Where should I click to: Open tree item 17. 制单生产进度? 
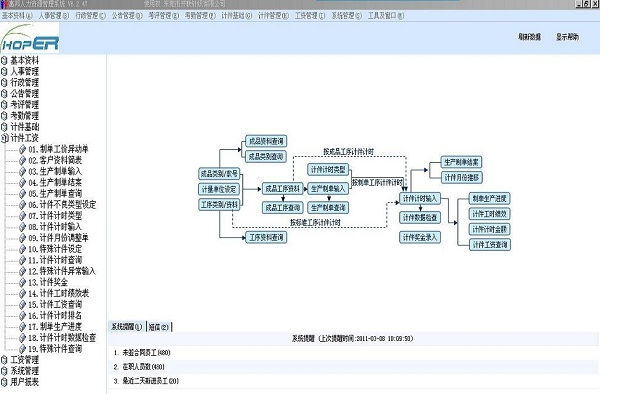pyautogui.click(x=55, y=327)
